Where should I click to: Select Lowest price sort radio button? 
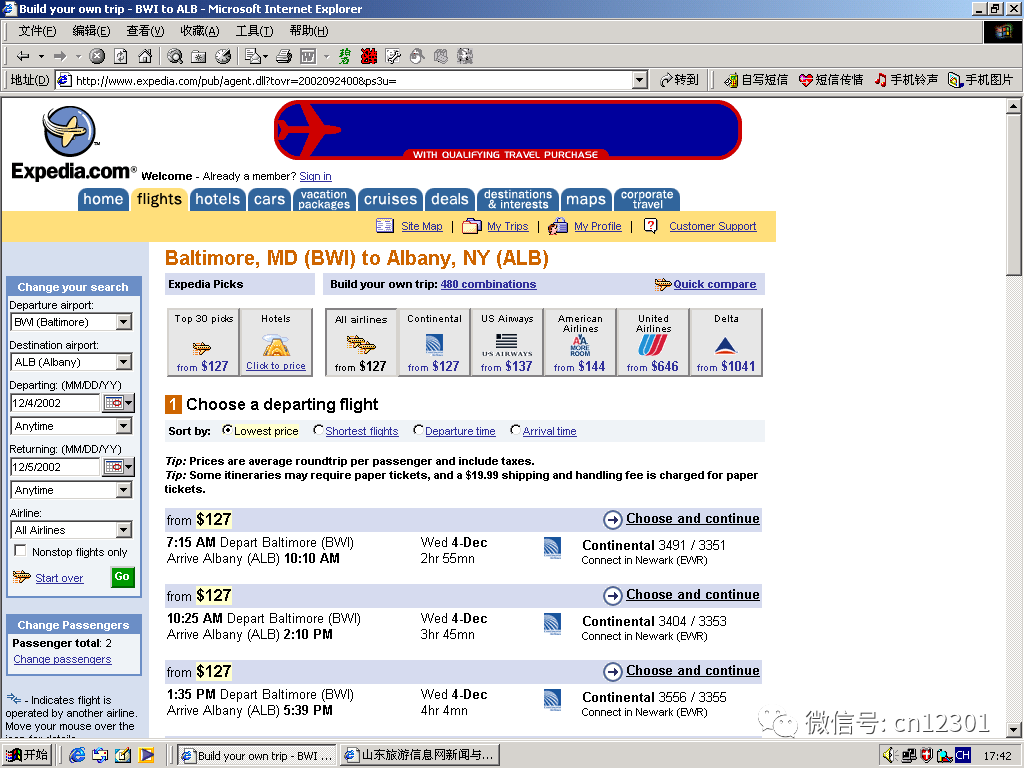(227, 430)
